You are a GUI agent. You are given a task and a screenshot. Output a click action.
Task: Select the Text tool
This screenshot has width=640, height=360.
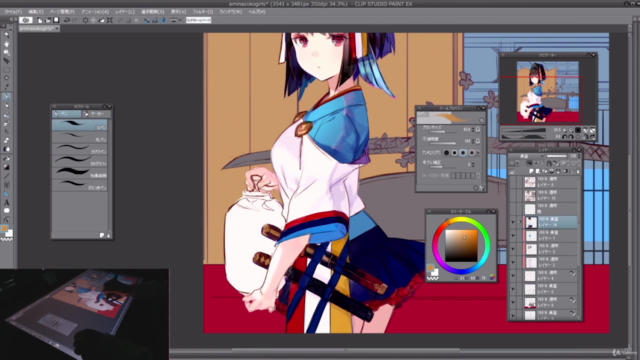6,202
